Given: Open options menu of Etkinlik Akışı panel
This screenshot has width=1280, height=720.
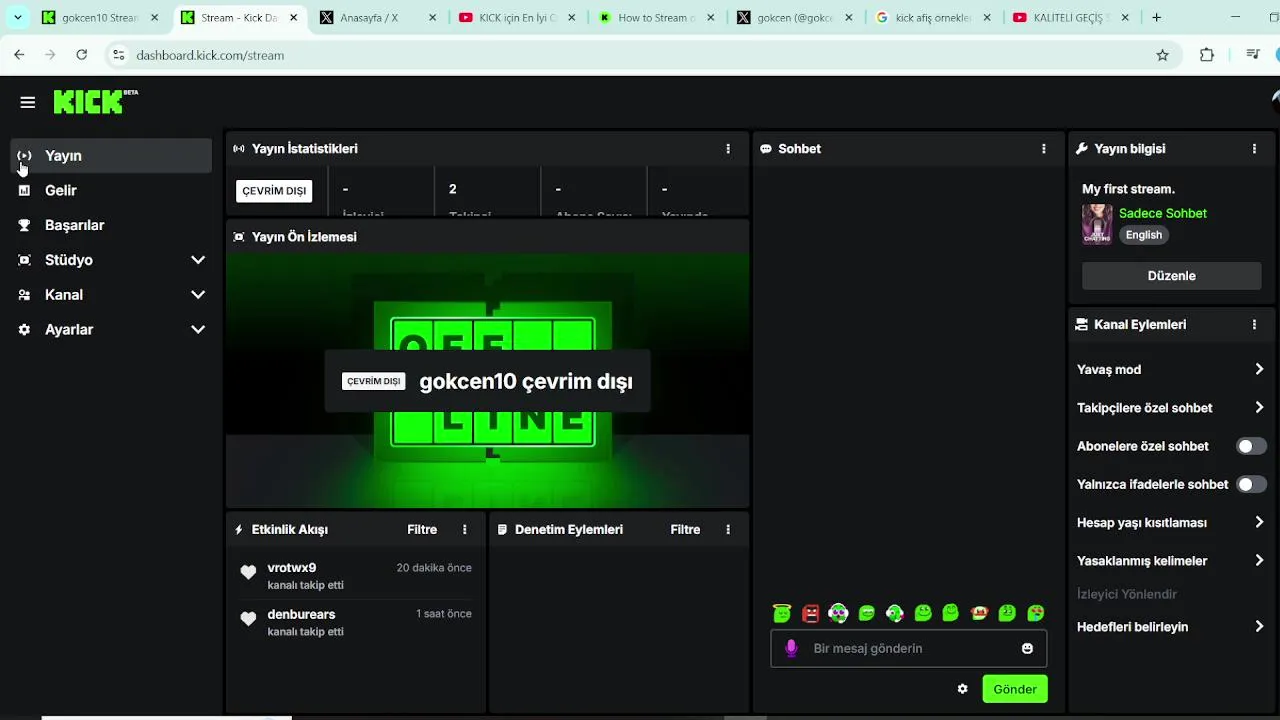Looking at the screenshot, I should click(x=465, y=530).
